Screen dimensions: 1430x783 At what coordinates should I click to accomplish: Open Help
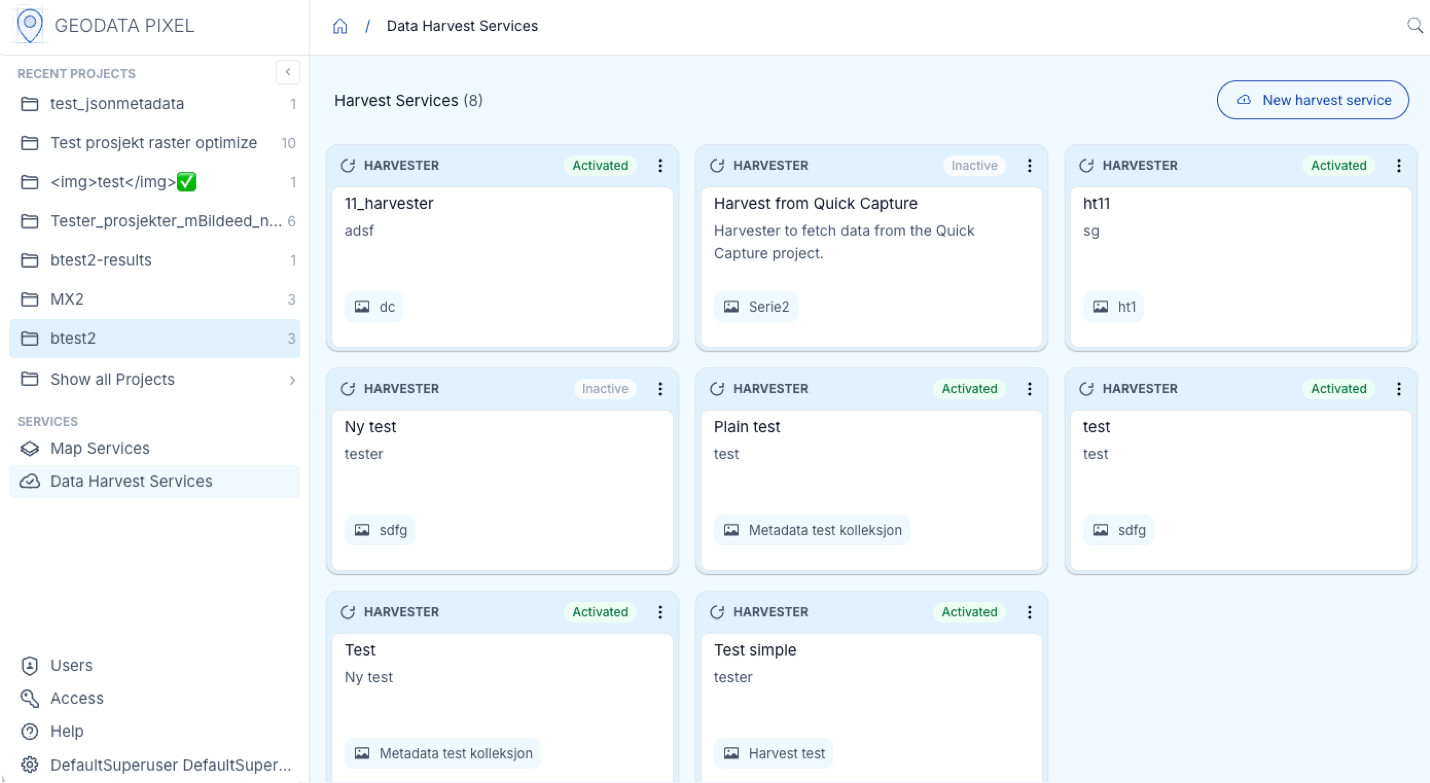click(x=154, y=732)
